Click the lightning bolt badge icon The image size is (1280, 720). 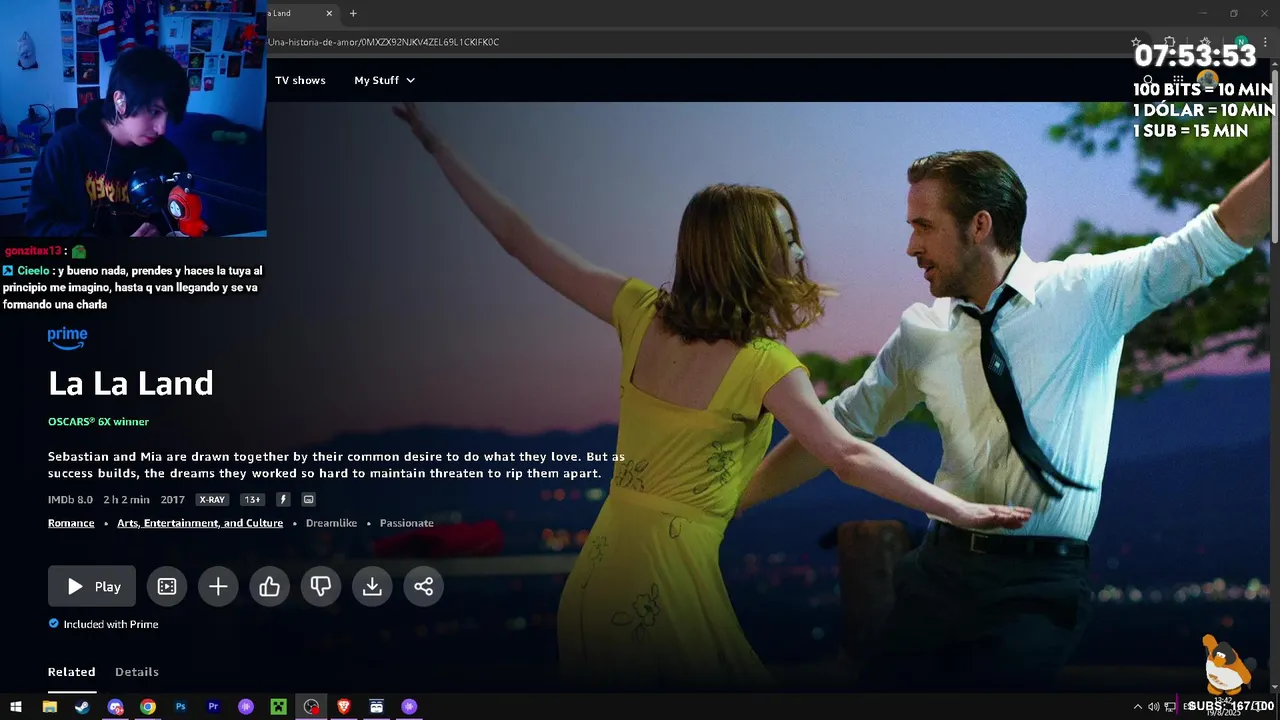(x=283, y=499)
